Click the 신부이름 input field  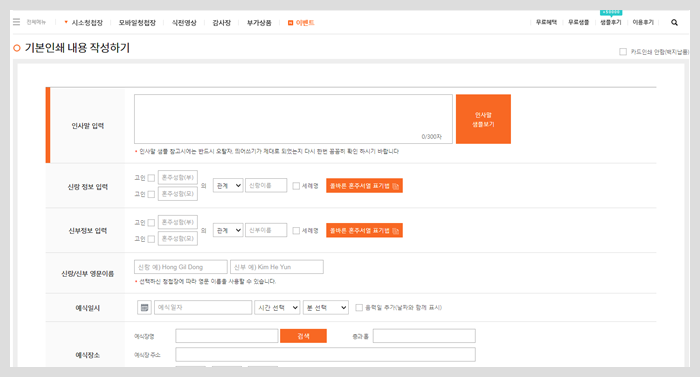pos(266,230)
